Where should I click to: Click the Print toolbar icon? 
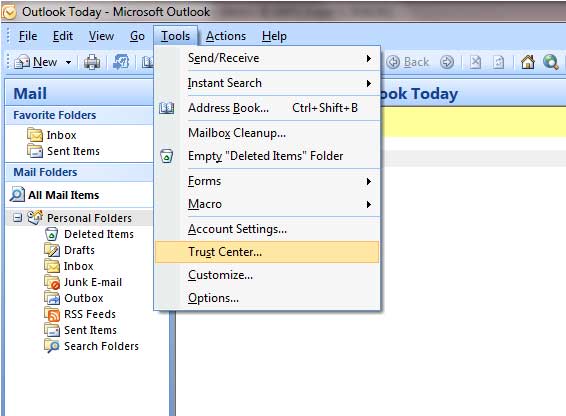[92, 62]
